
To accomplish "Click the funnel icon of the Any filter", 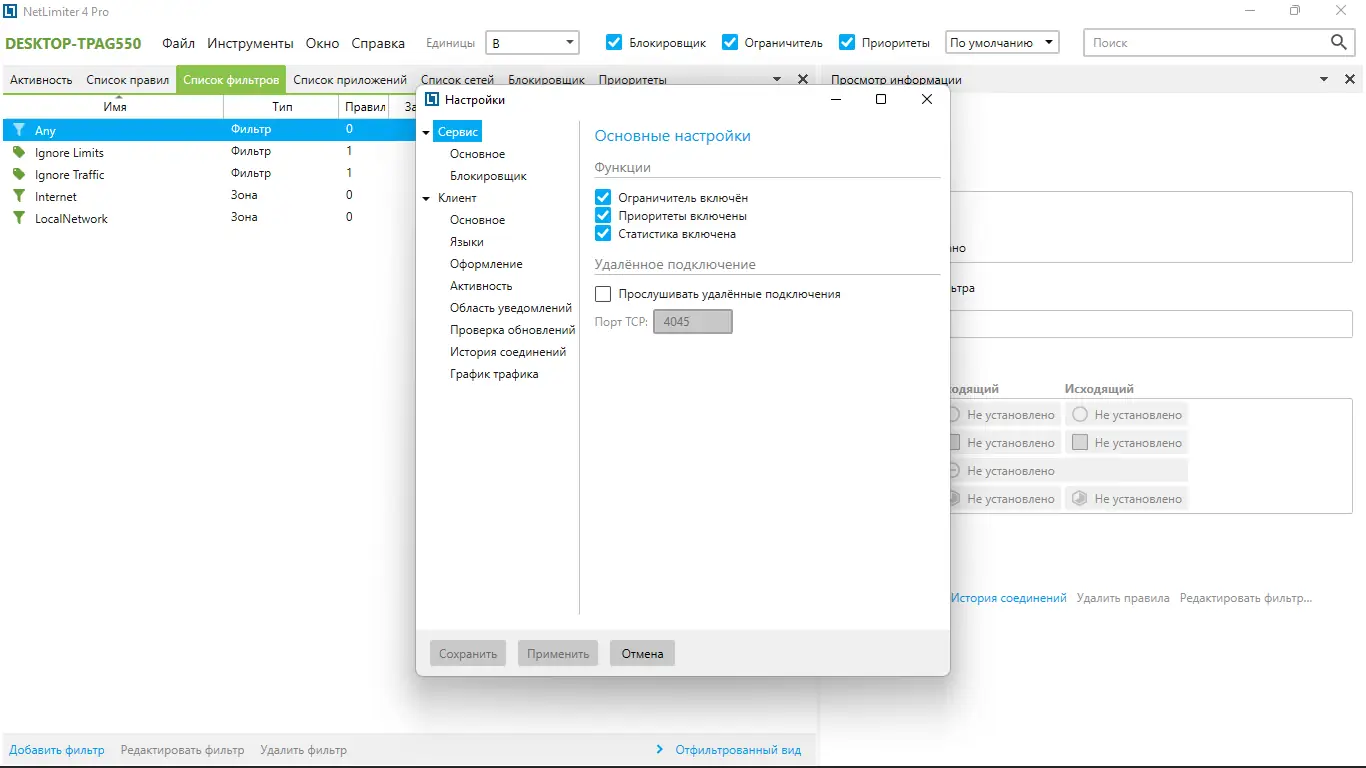I will tap(18, 130).
